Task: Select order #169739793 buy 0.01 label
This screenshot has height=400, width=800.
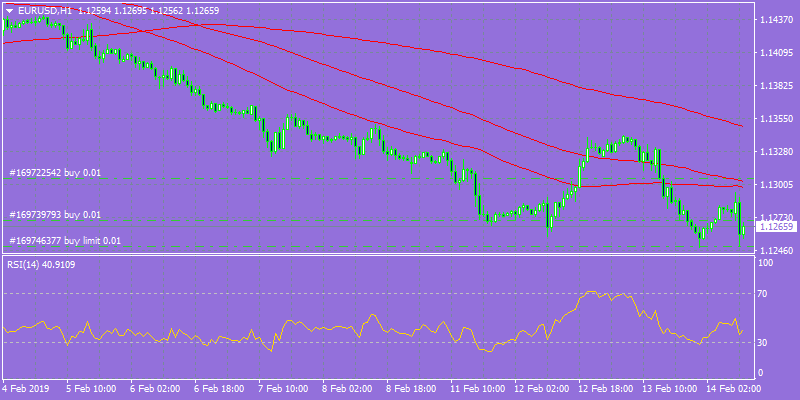Action: click(55, 215)
